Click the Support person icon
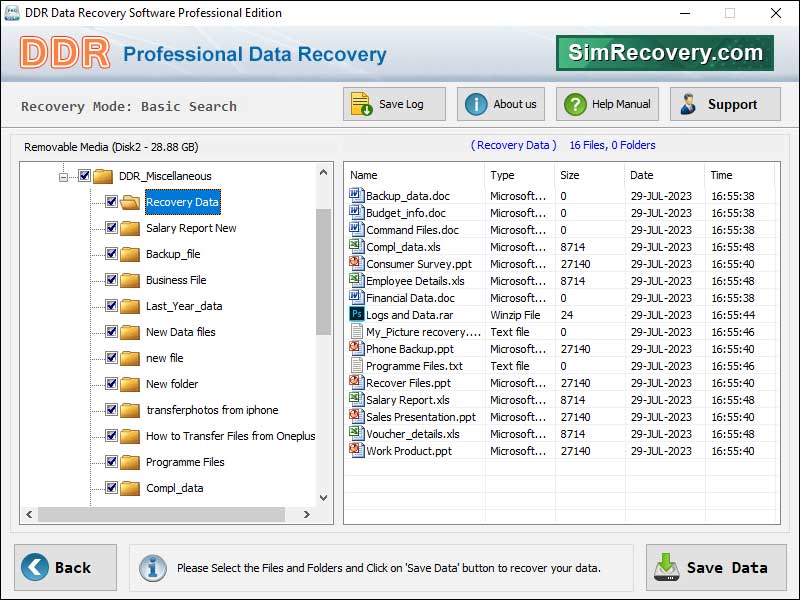This screenshot has height=600, width=800. tap(688, 104)
